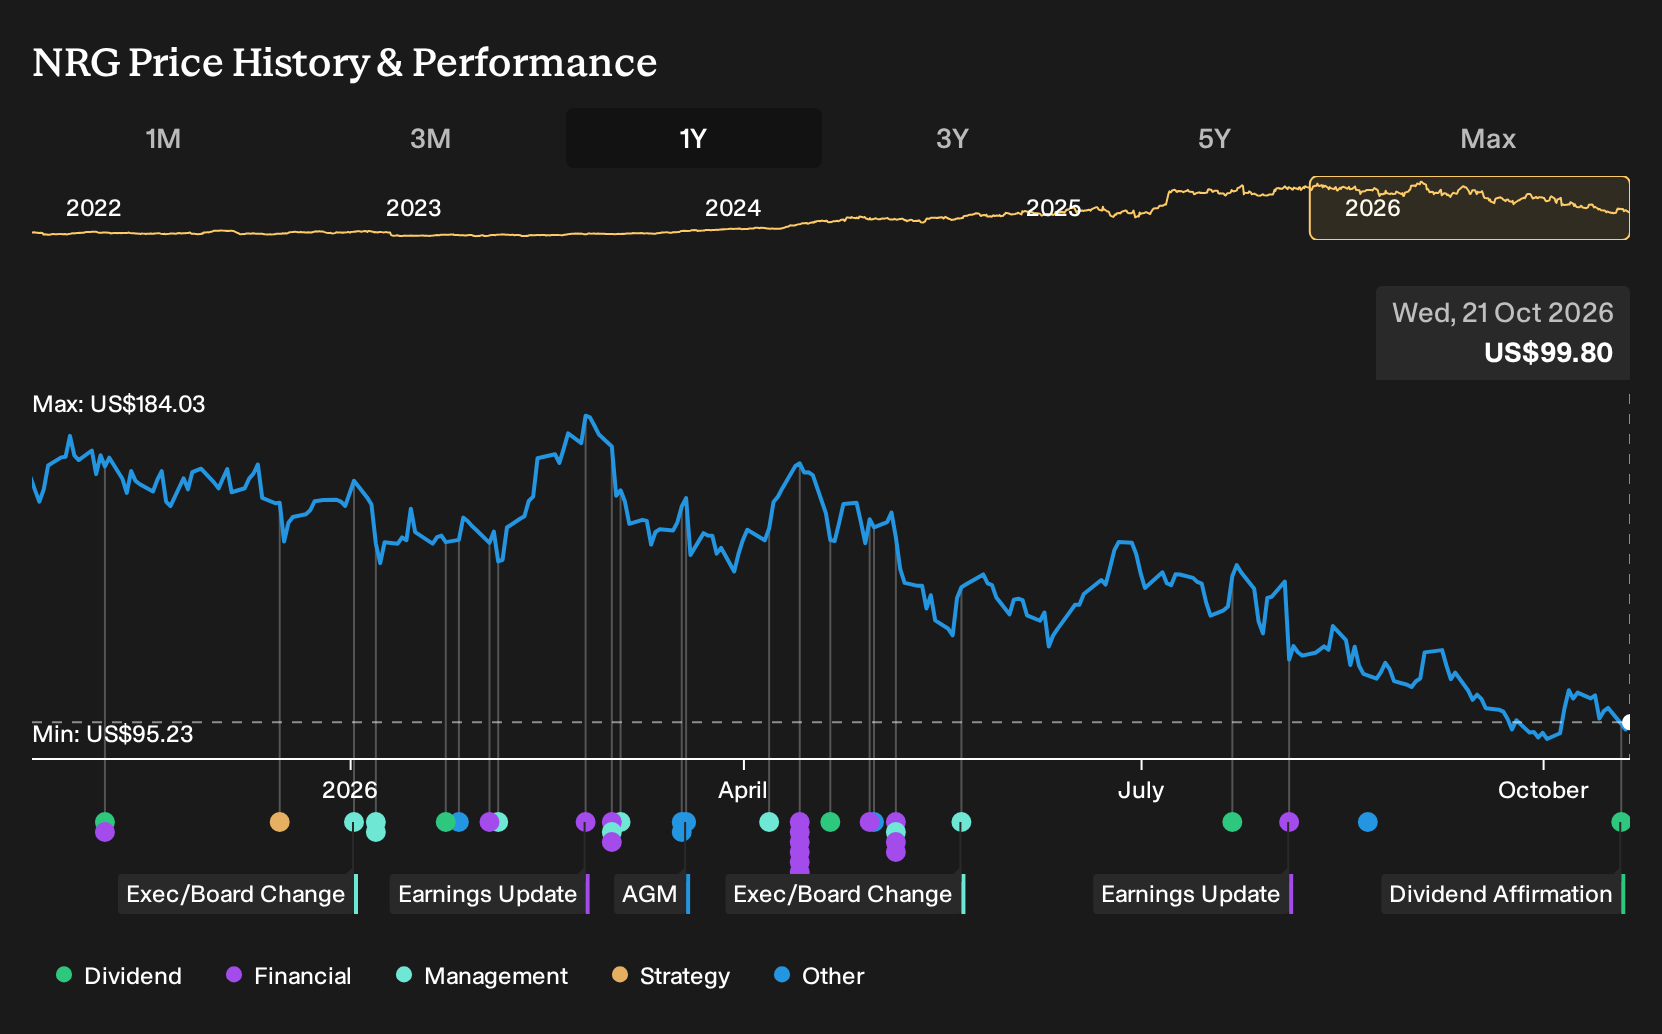The image size is (1662, 1034).
Task: Switch to the 3Y range tab
Action: (952, 138)
